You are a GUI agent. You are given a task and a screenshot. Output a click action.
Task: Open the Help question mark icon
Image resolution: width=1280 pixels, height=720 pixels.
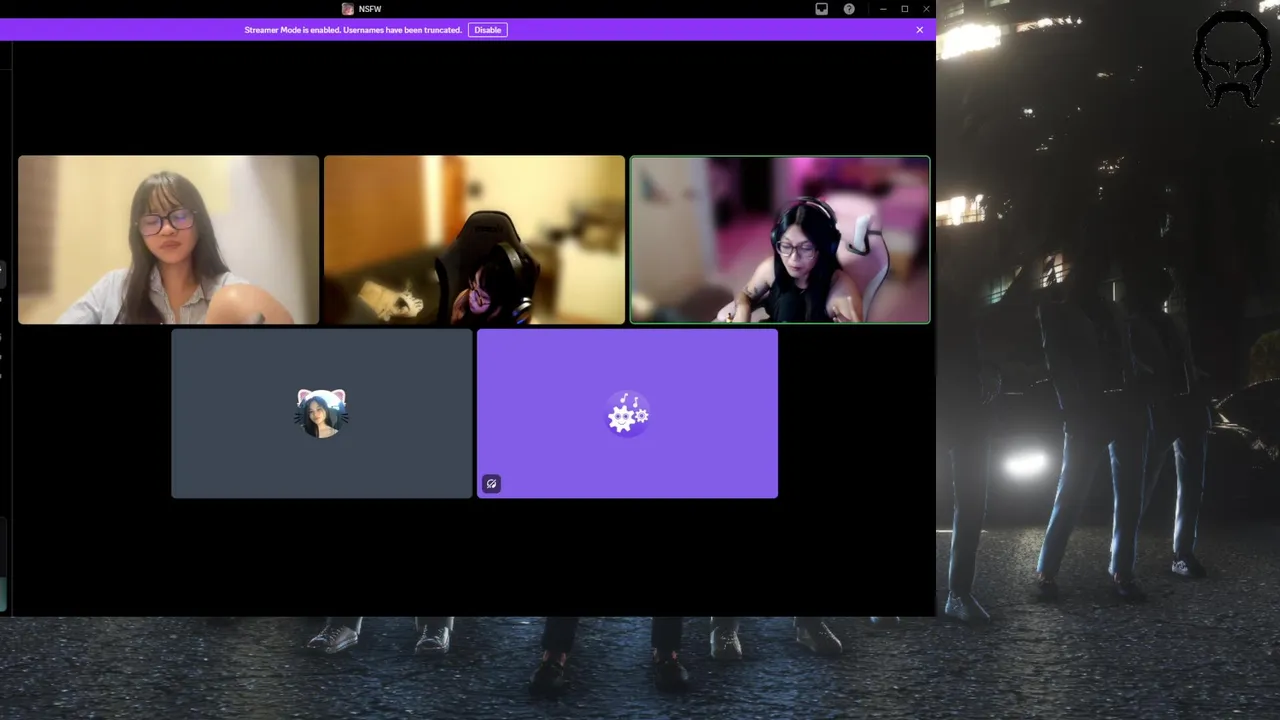coord(849,9)
